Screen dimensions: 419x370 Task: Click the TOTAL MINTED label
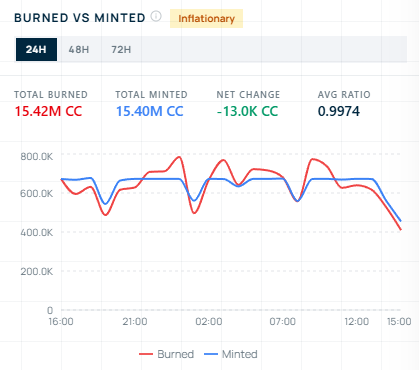[x=151, y=95]
